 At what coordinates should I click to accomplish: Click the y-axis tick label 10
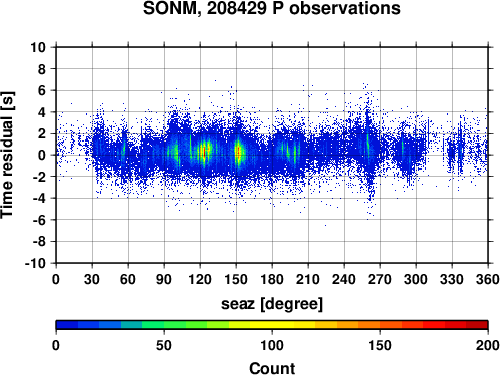[38, 47]
